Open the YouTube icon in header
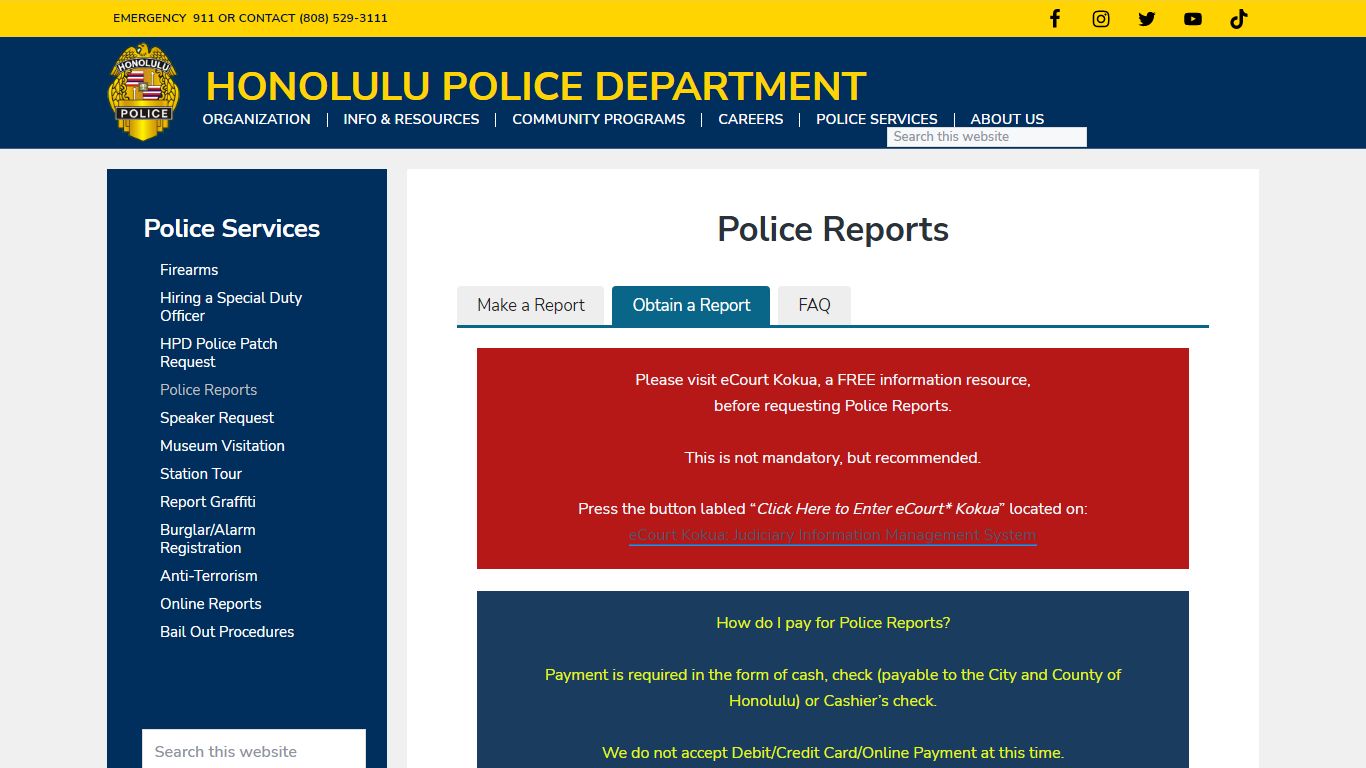1366x768 pixels. click(1193, 19)
